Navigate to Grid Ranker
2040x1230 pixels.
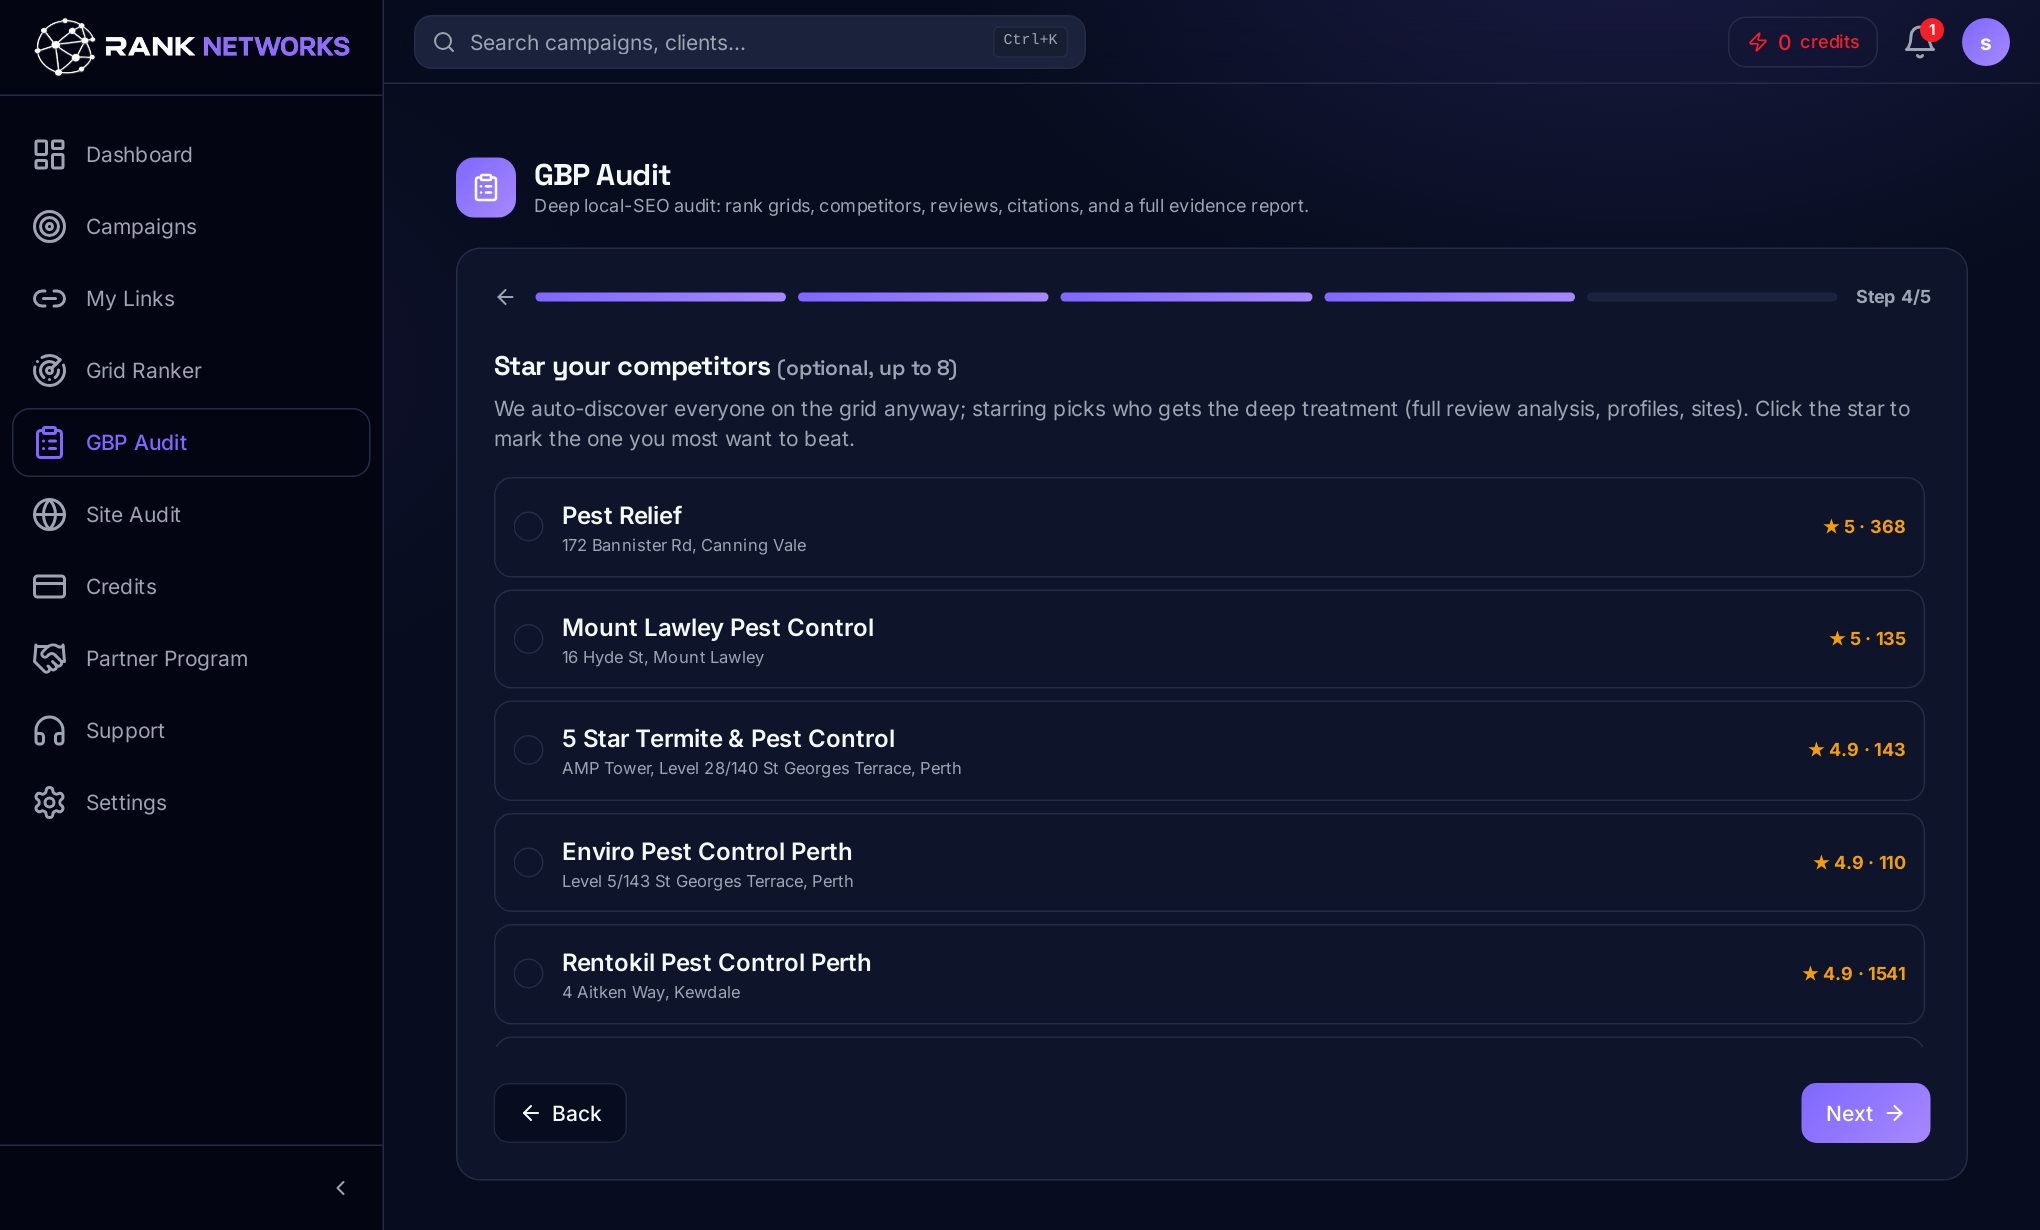(x=191, y=370)
